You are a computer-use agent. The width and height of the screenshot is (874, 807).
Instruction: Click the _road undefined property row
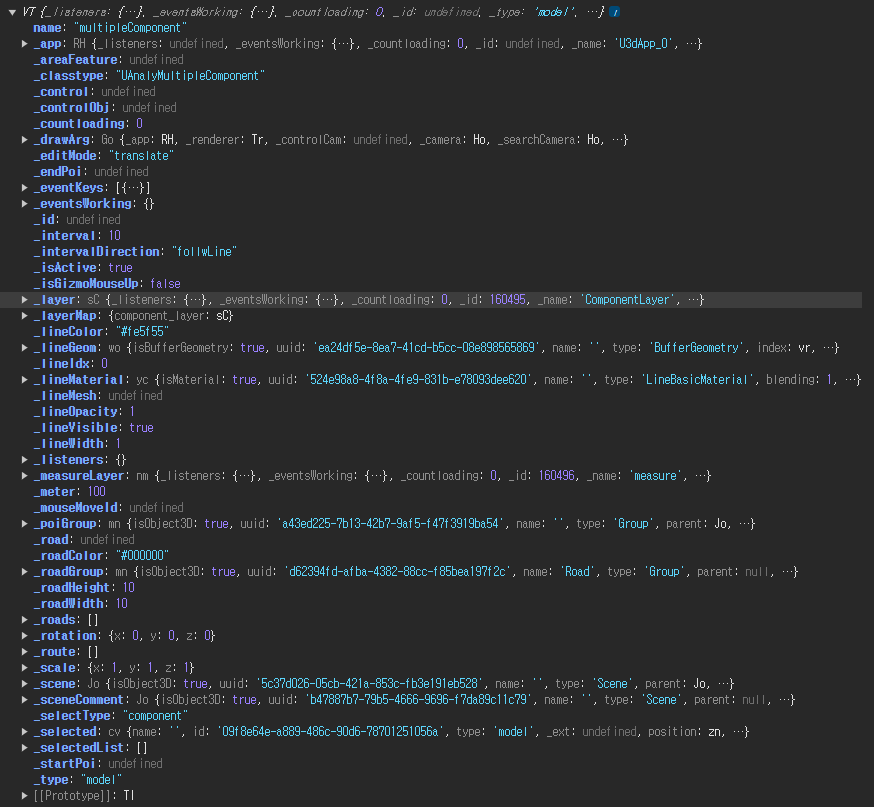84,539
